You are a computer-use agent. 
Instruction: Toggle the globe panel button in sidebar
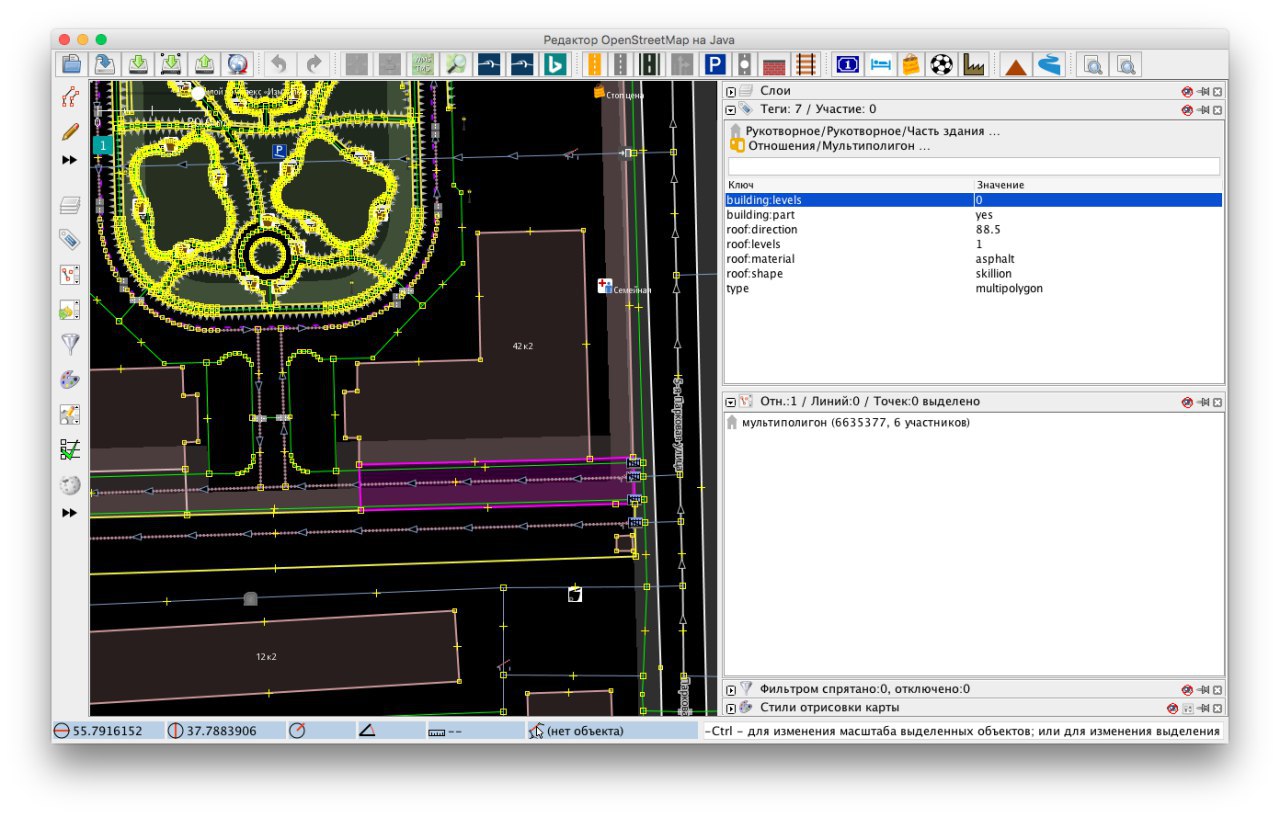click(69, 485)
